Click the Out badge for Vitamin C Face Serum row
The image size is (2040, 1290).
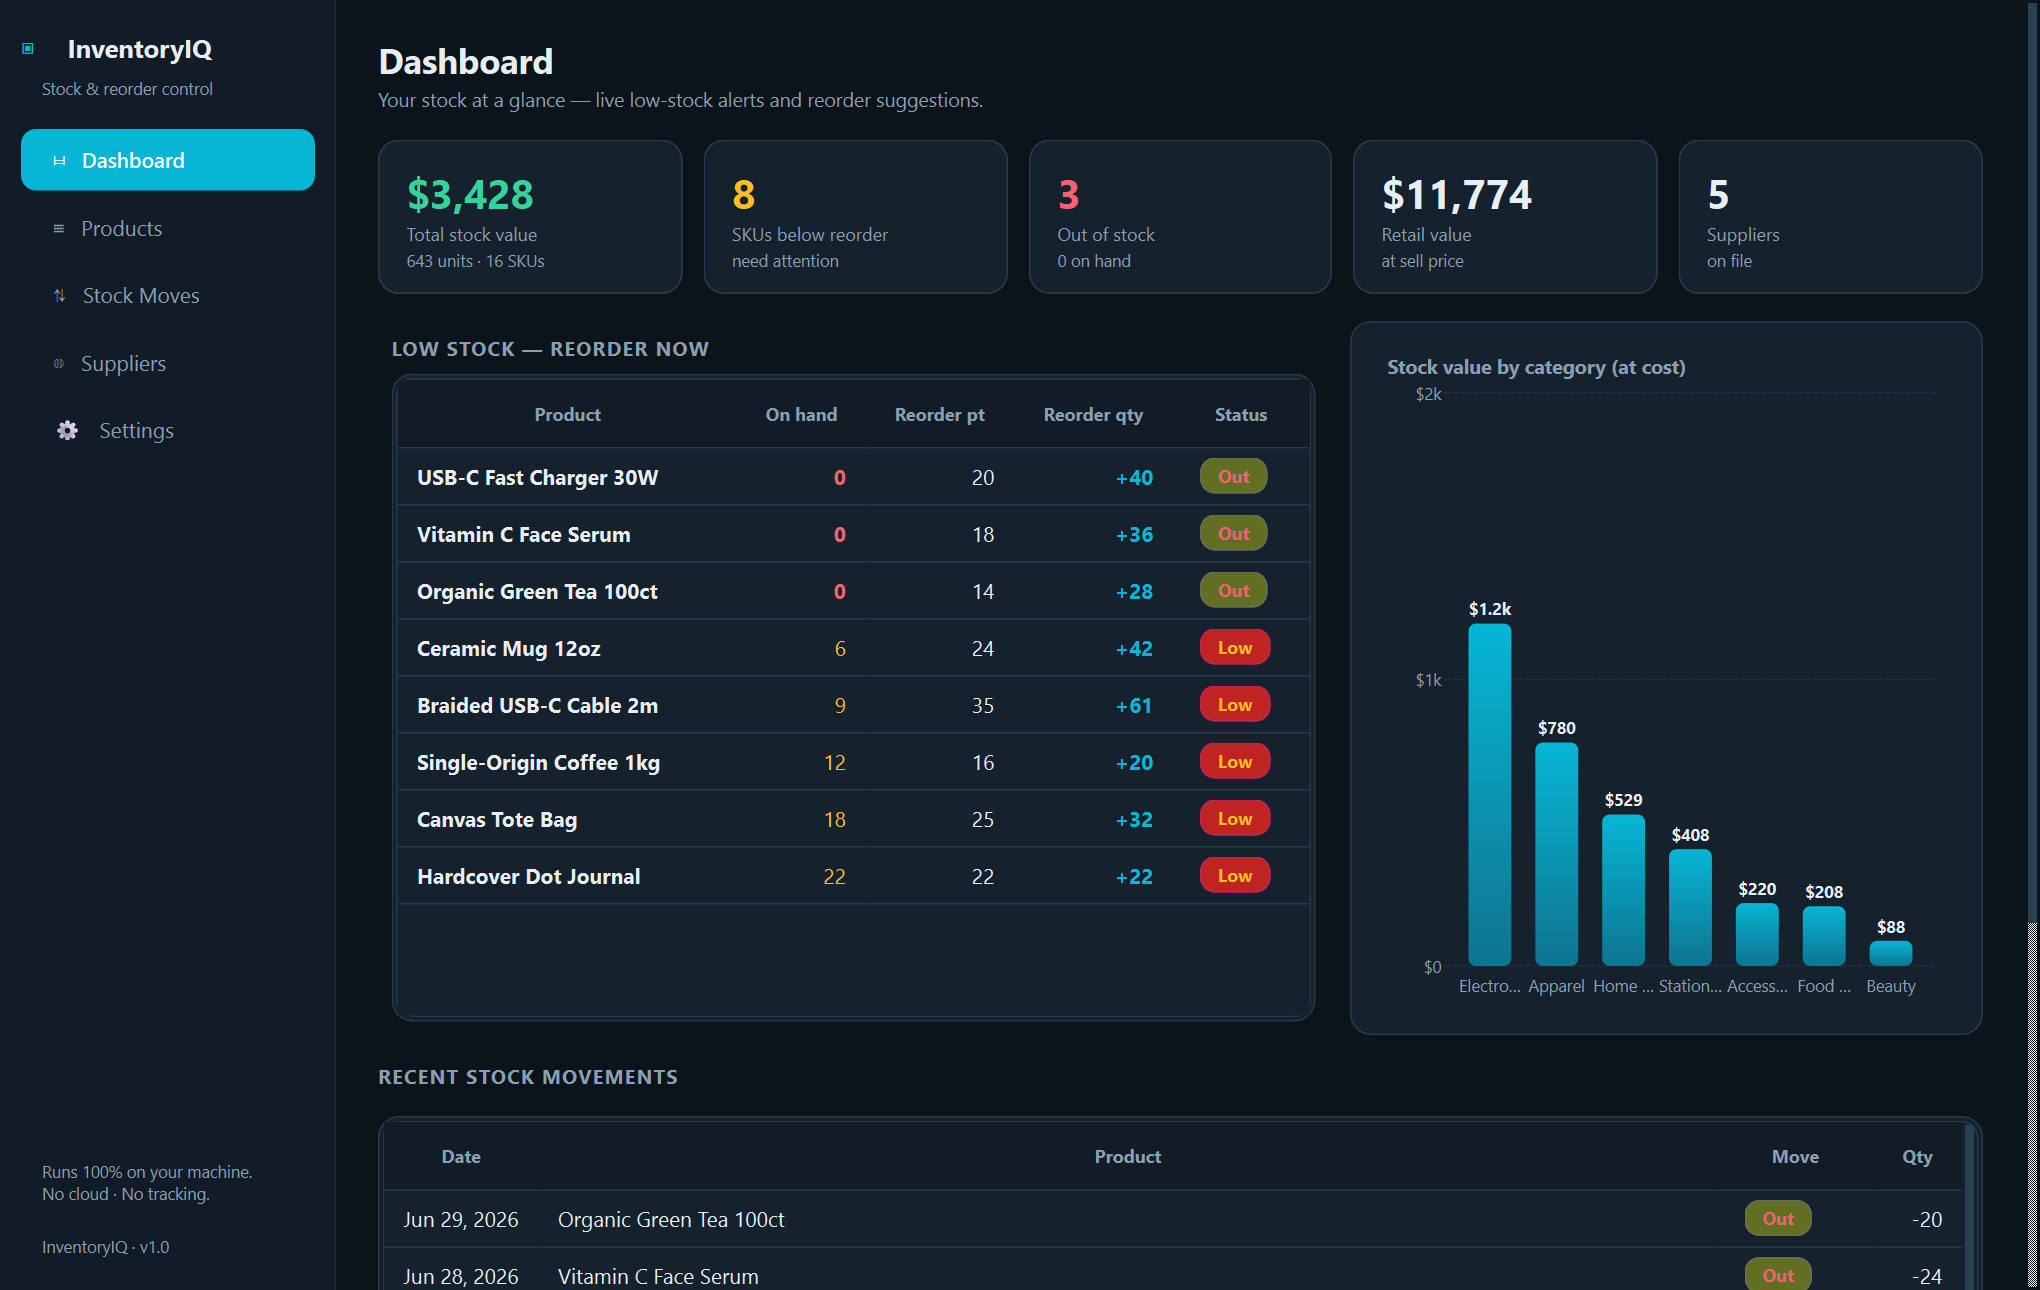1234,534
